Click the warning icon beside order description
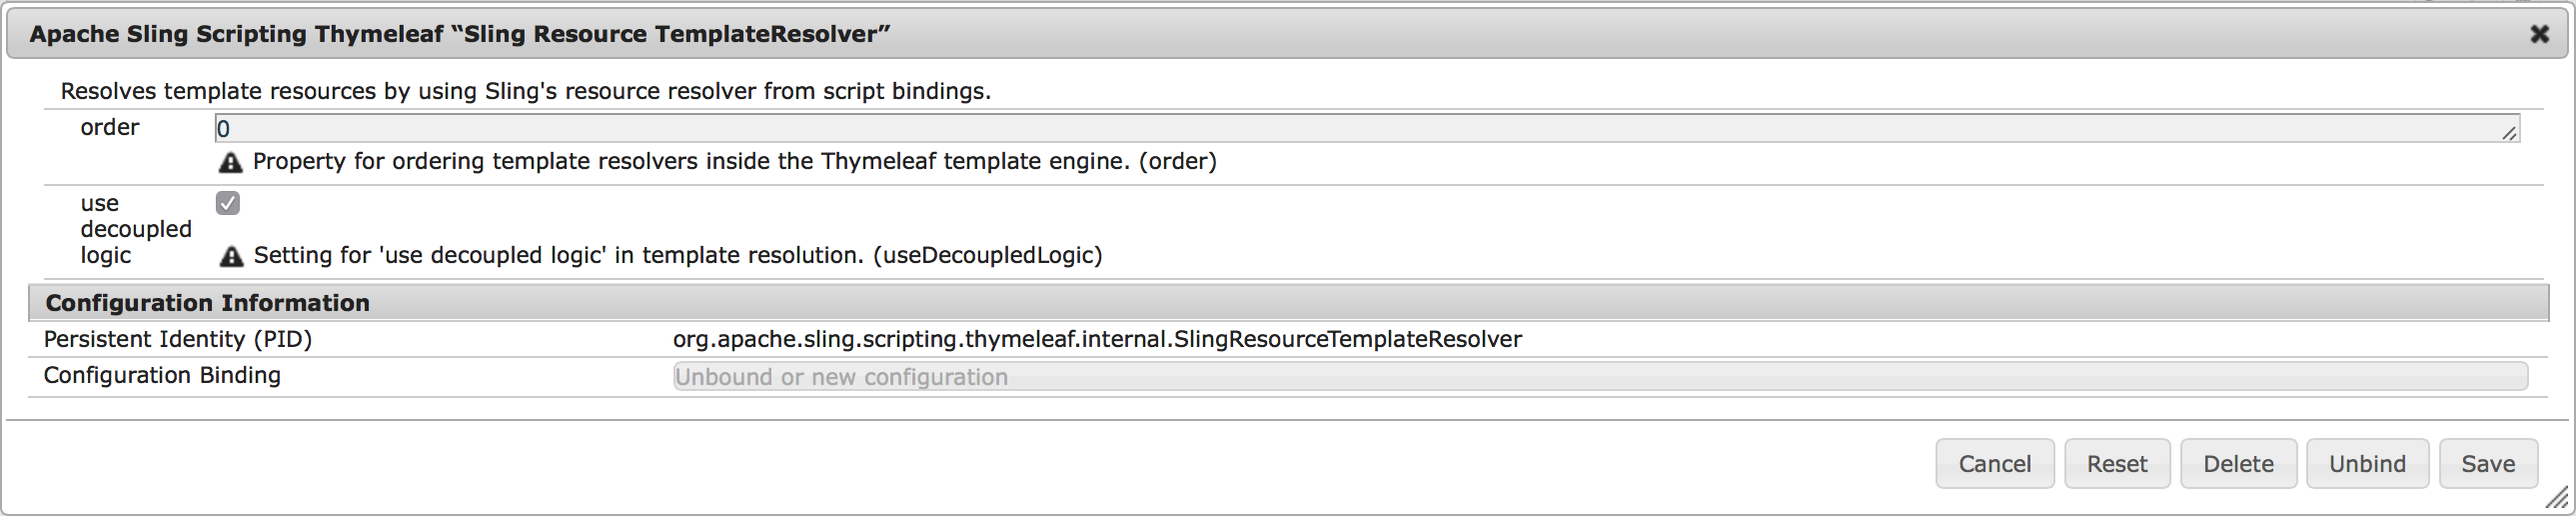Viewport: 2576px width, 516px height. (x=230, y=162)
